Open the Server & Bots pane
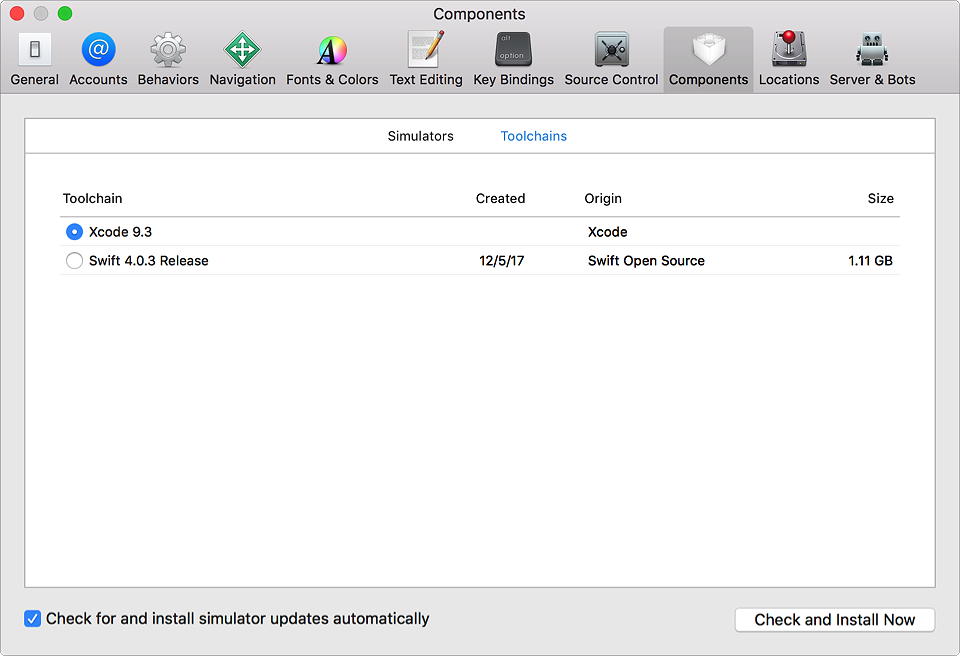960x656 pixels. 872,59
